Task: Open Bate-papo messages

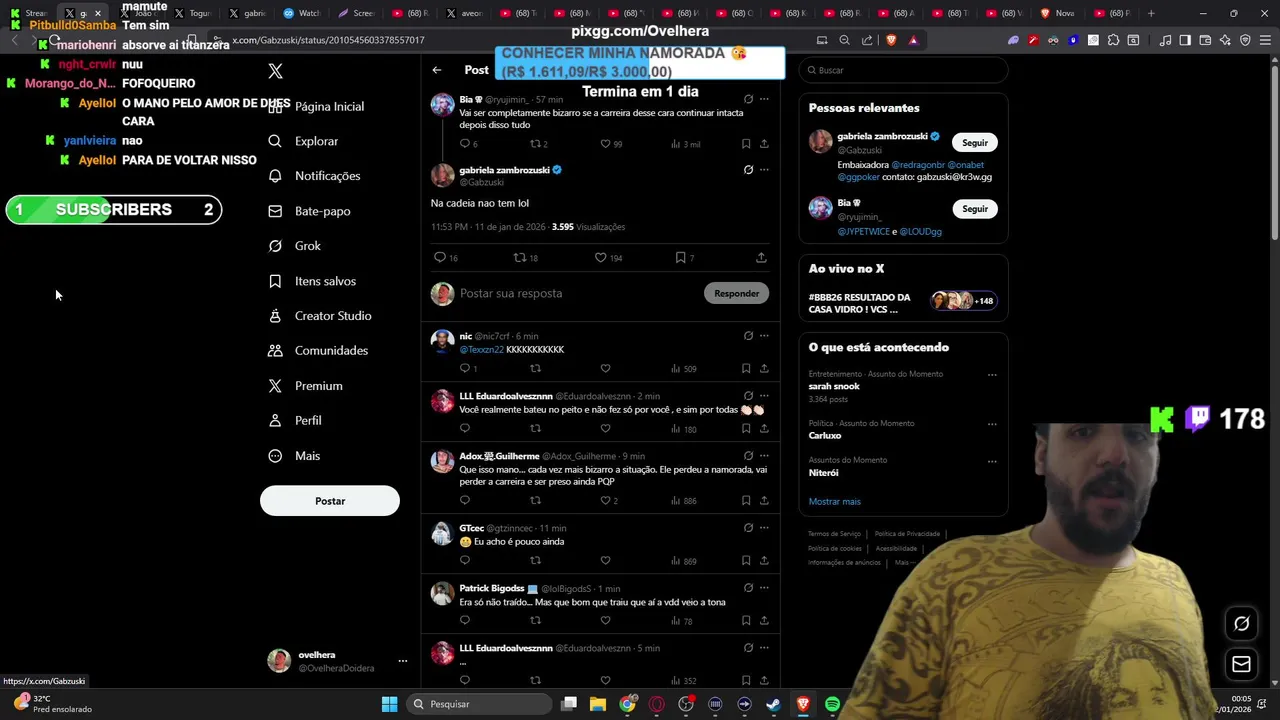Action: pyautogui.click(x=310, y=211)
